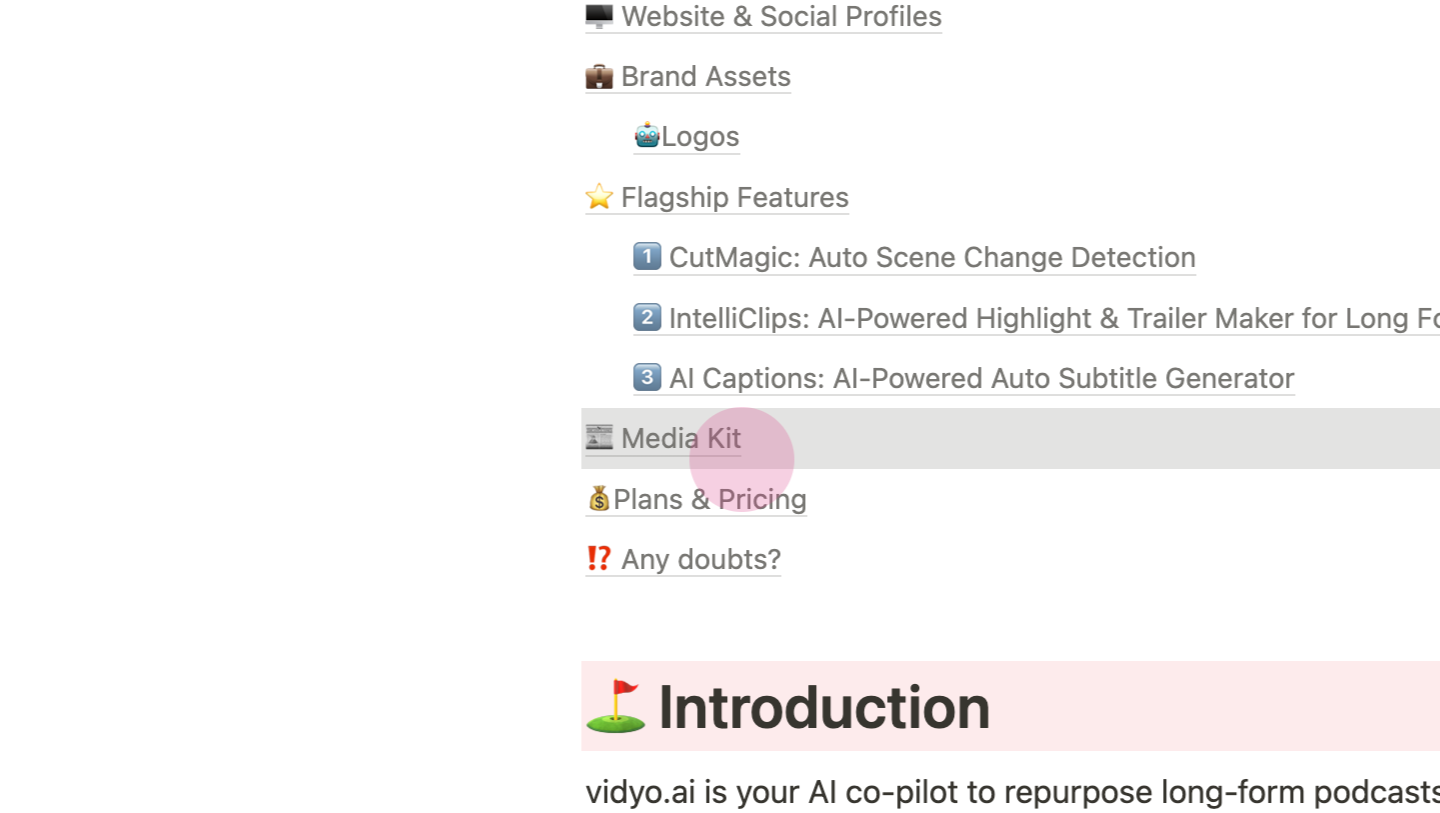Click the money bag emoji icon
Image resolution: width=1440 pixels, height=813 pixels.
pos(599,498)
